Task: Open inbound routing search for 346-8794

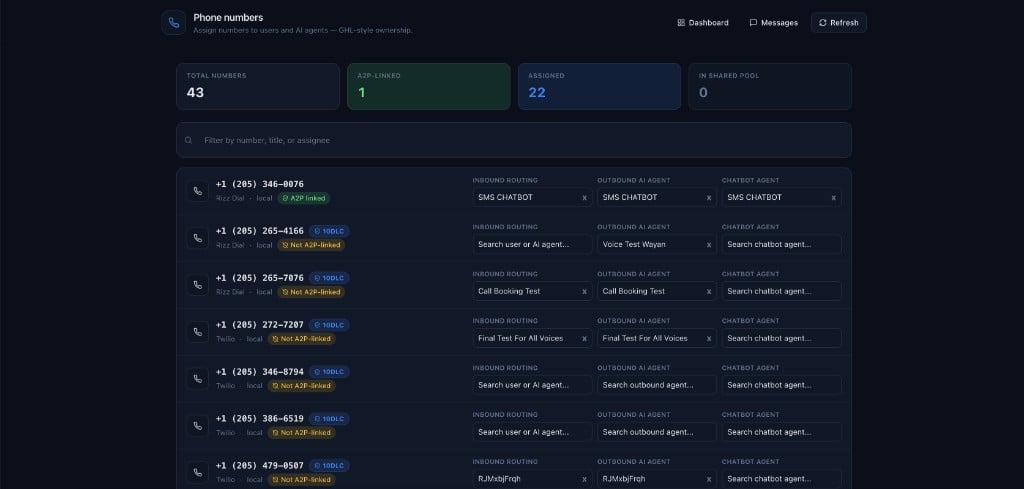Action: click(532, 385)
